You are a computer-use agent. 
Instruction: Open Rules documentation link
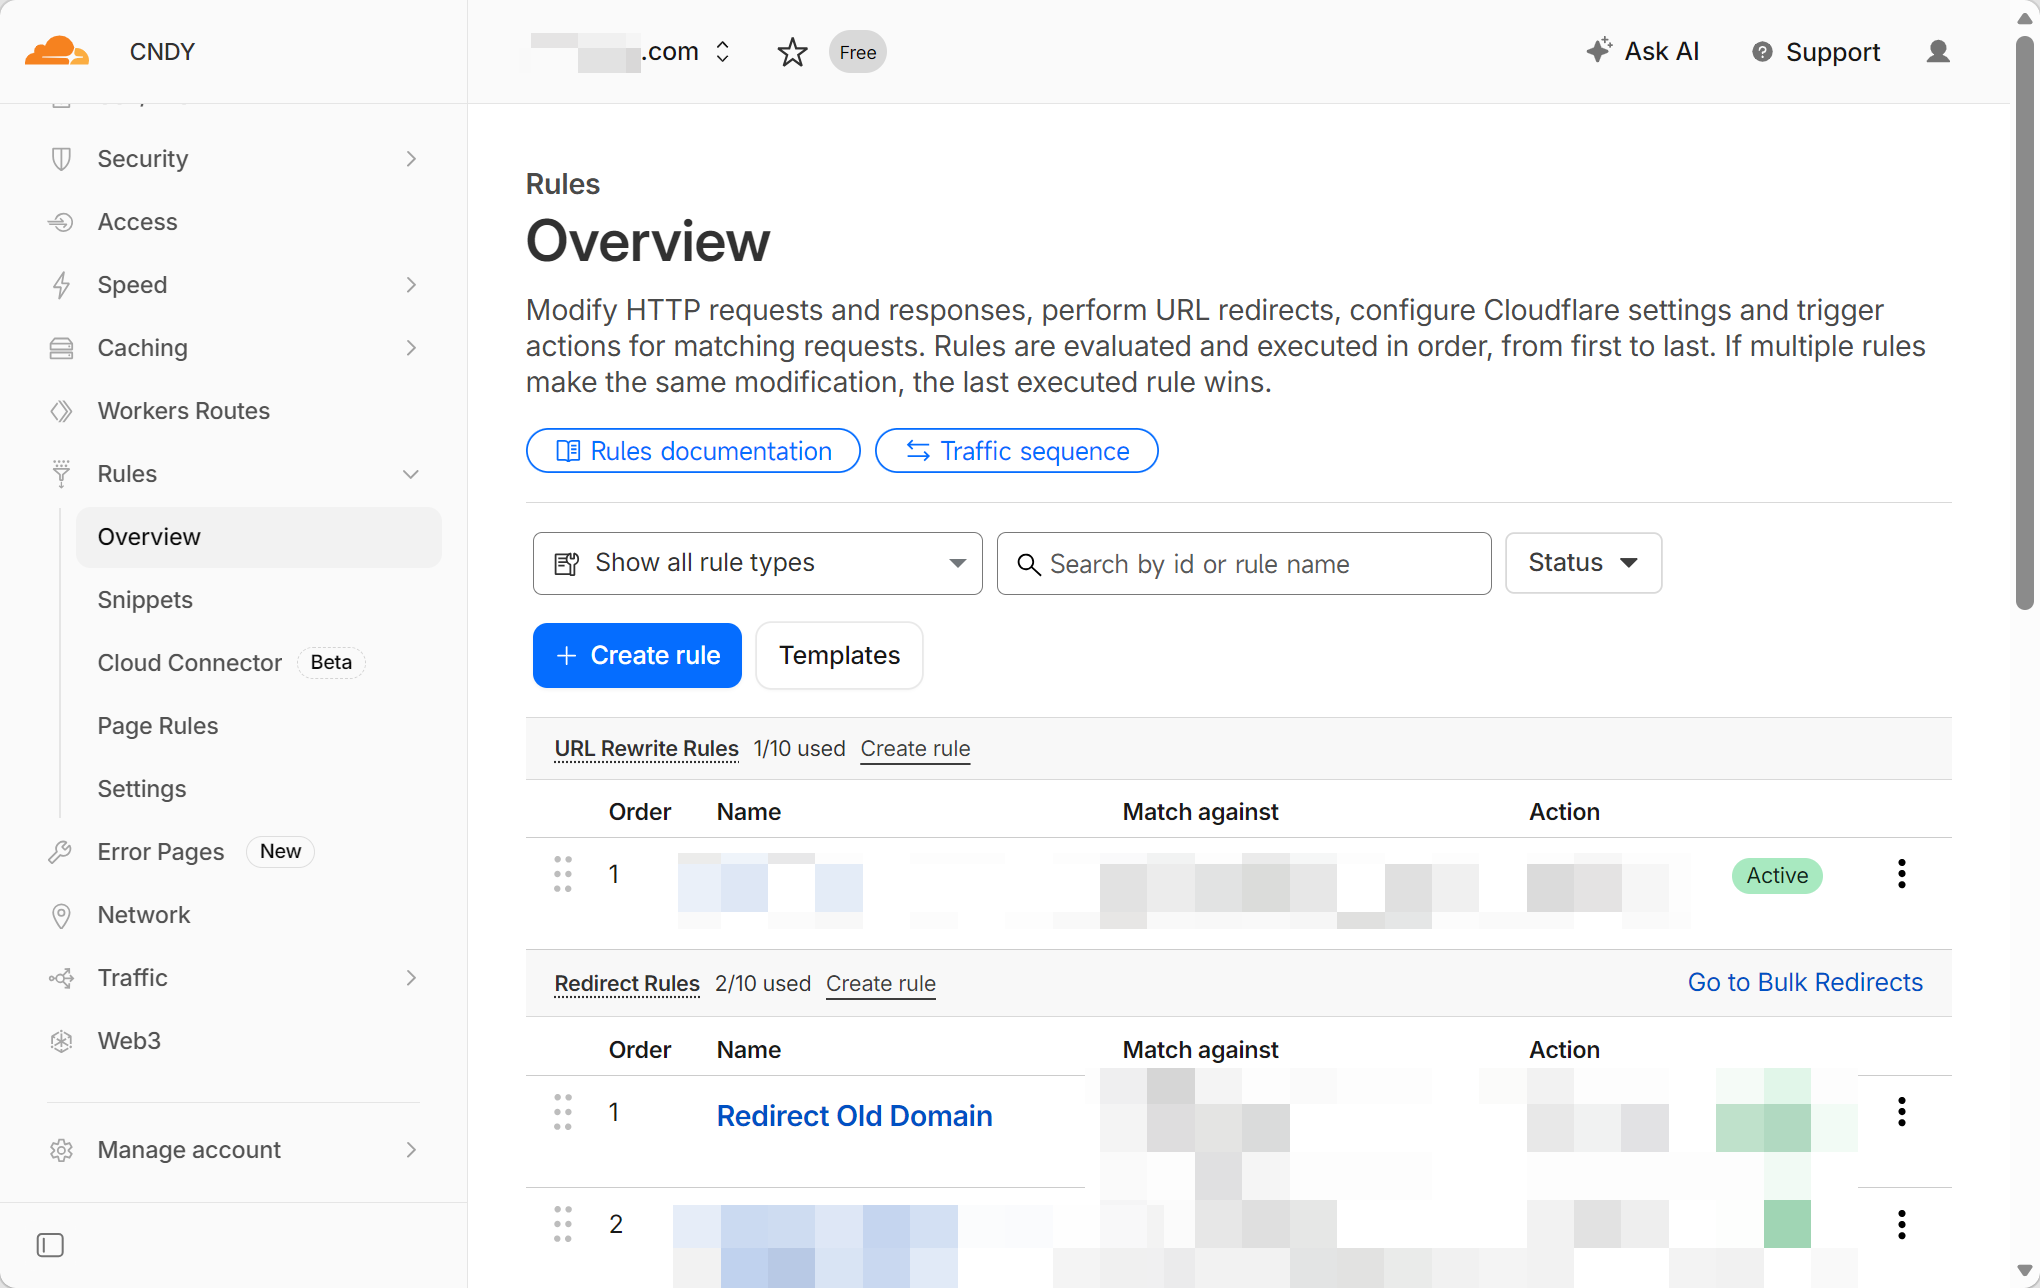tap(693, 451)
